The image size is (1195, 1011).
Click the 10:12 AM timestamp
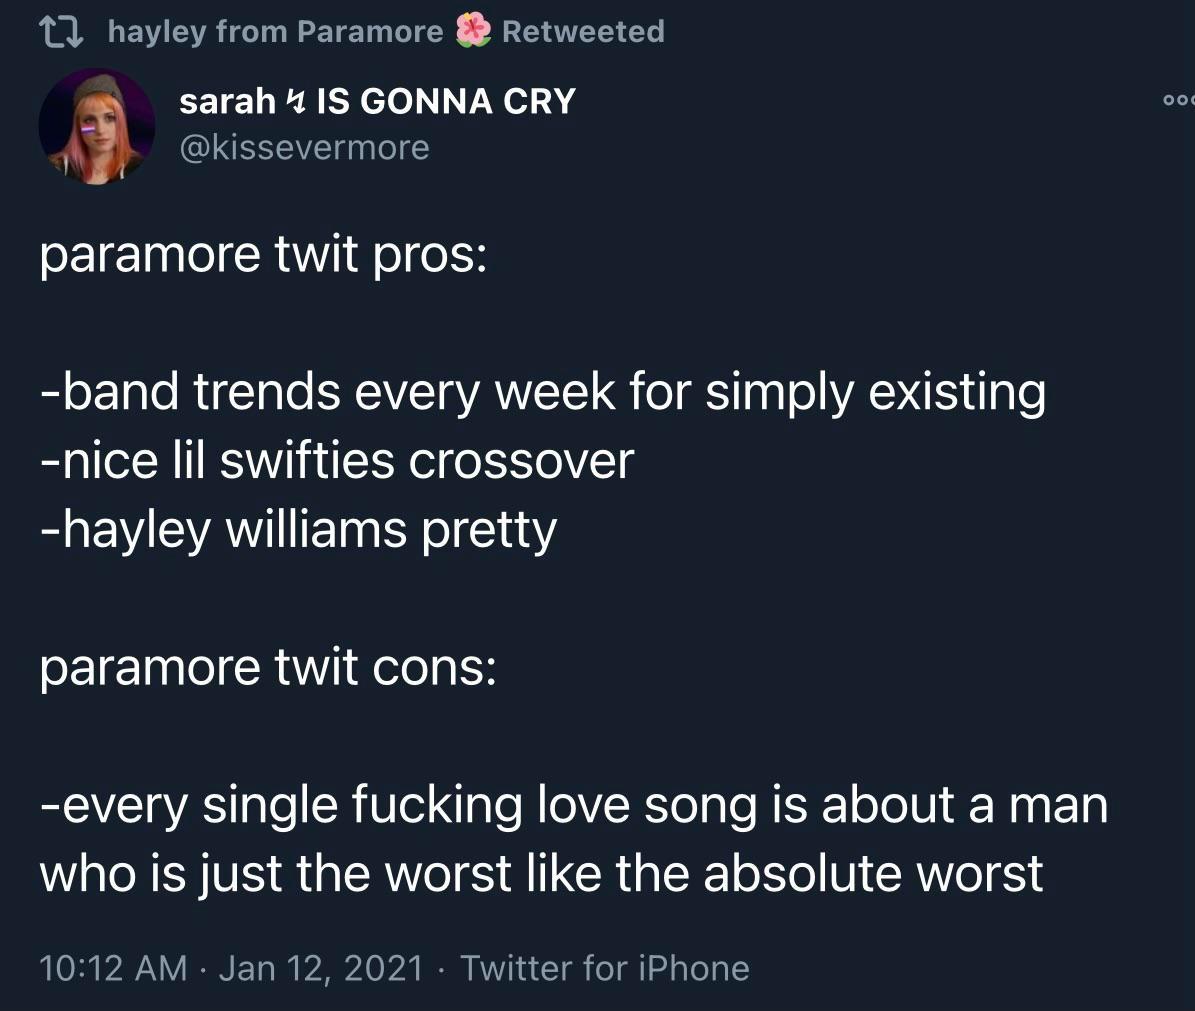pos(113,968)
